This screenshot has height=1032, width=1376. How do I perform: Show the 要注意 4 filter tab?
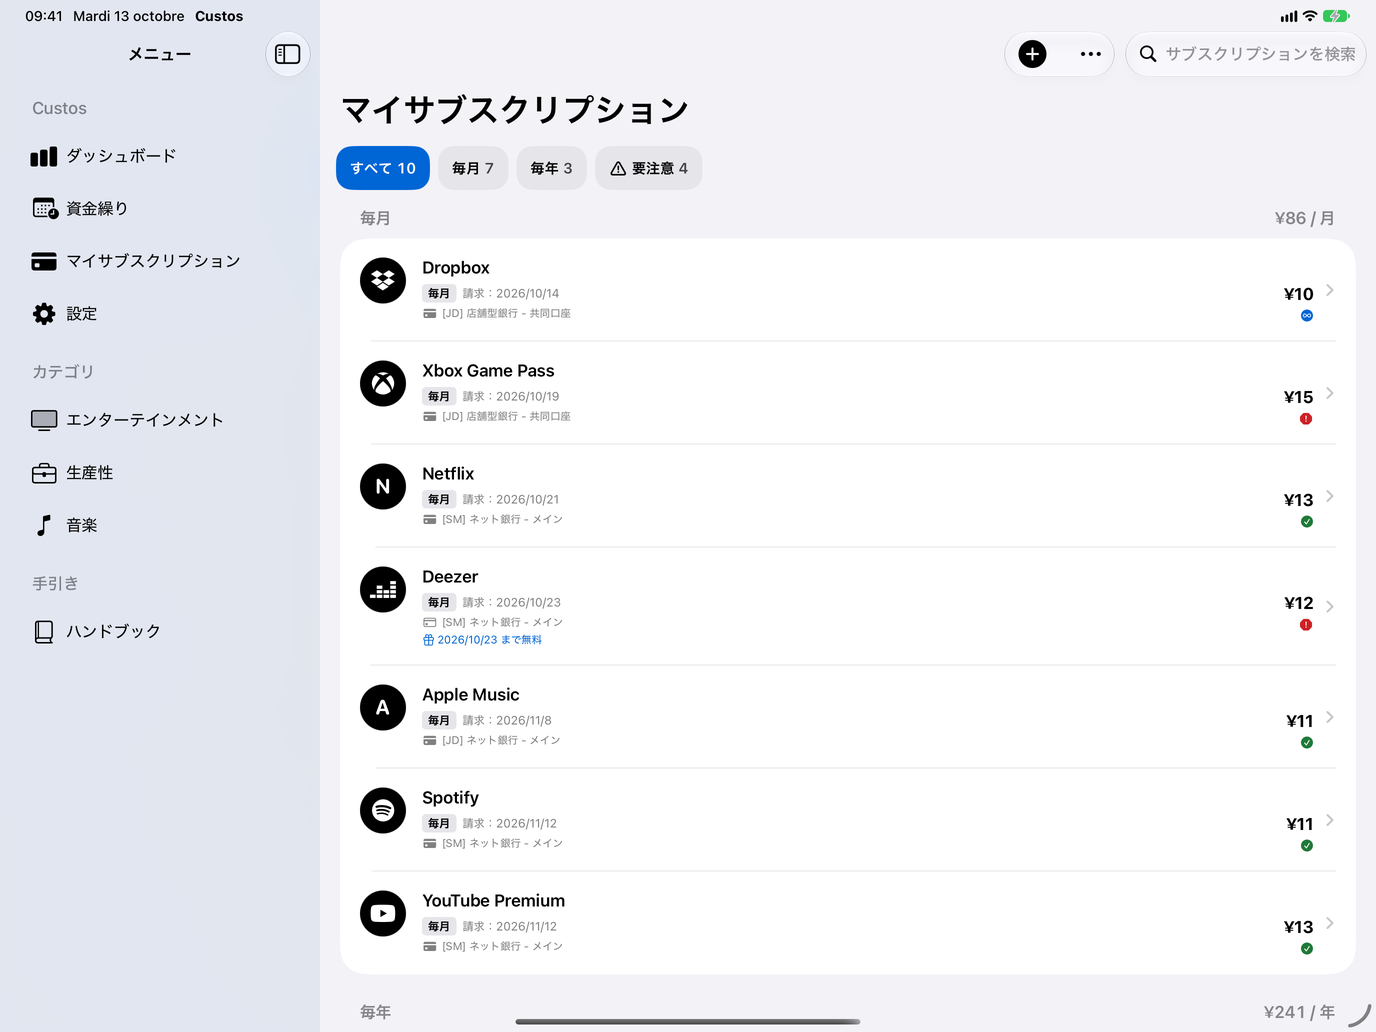pos(649,168)
